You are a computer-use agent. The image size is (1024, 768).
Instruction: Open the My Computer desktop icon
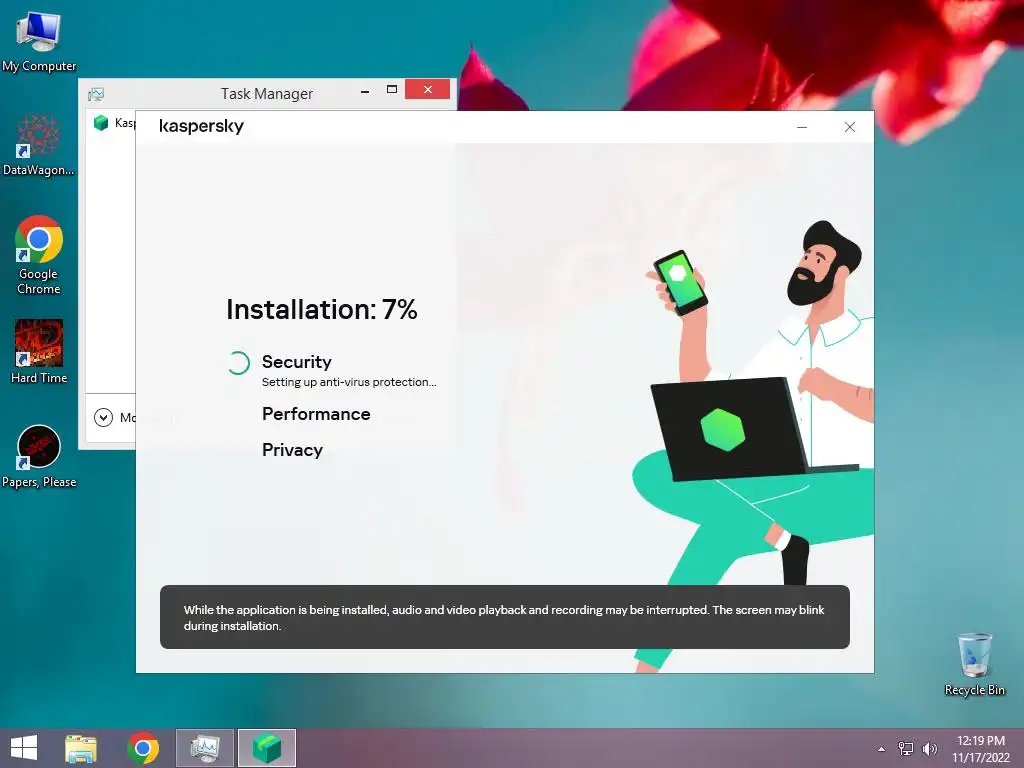click(39, 41)
